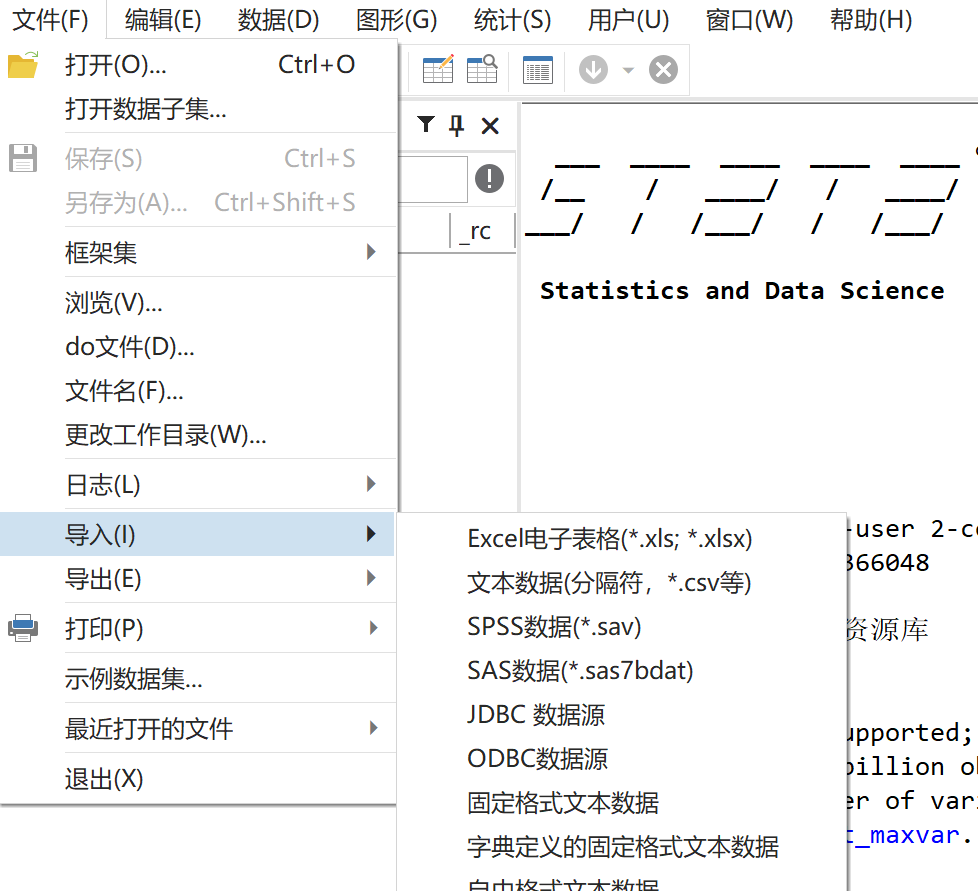Expand the 最近打开的文件 submenu arrow
This screenshot has height=891, width=978.
[x=373, y=728]
